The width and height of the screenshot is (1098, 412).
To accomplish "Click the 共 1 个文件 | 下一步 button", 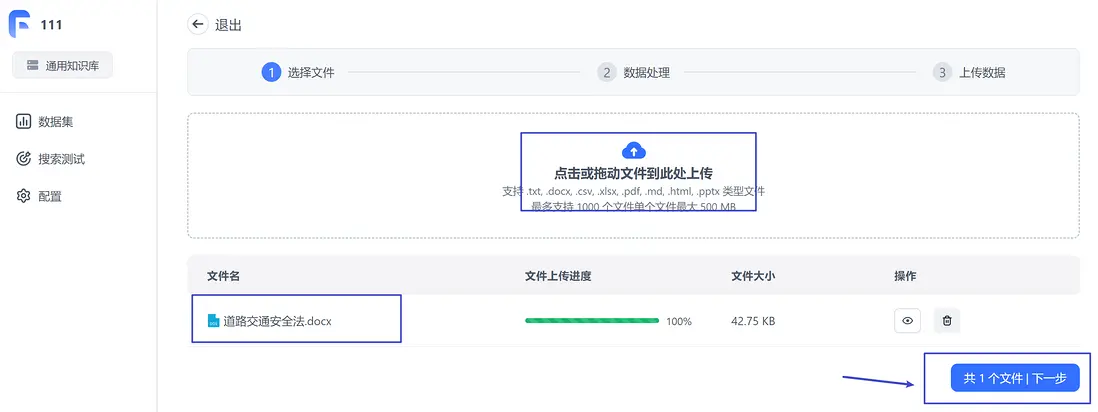I will point(1015,378).
